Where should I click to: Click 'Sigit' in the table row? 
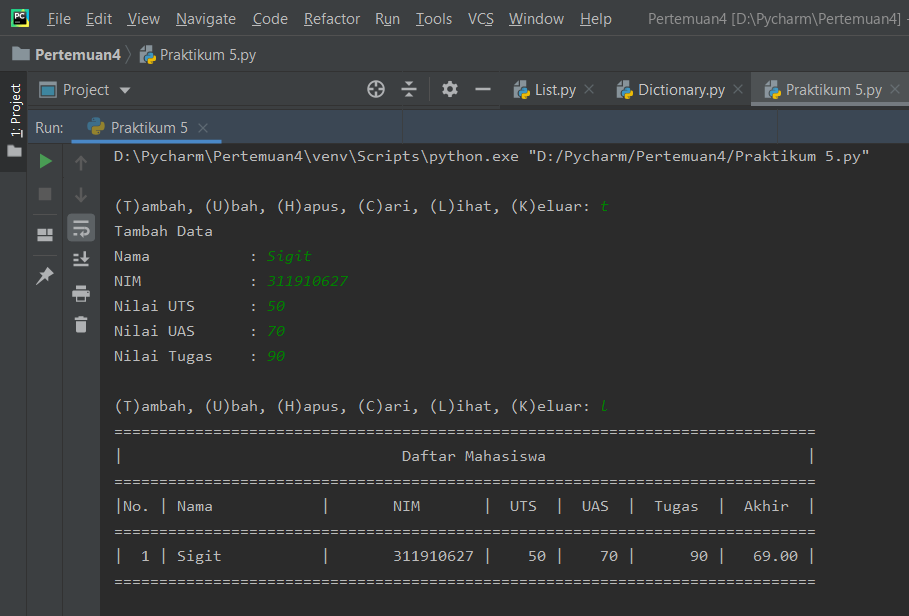199,556
